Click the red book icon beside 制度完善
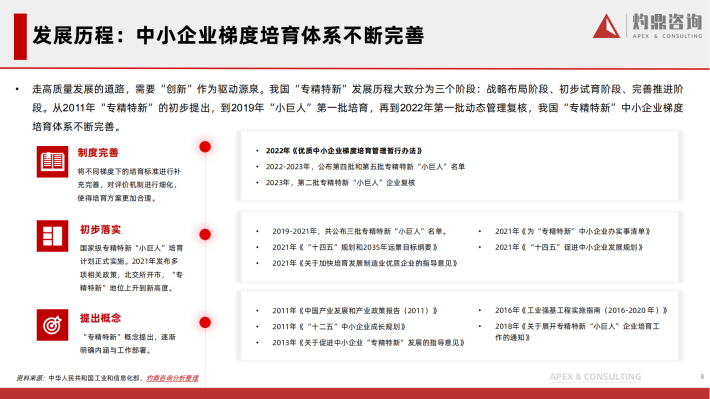This screenshot has width=710, height=399. 53,162
